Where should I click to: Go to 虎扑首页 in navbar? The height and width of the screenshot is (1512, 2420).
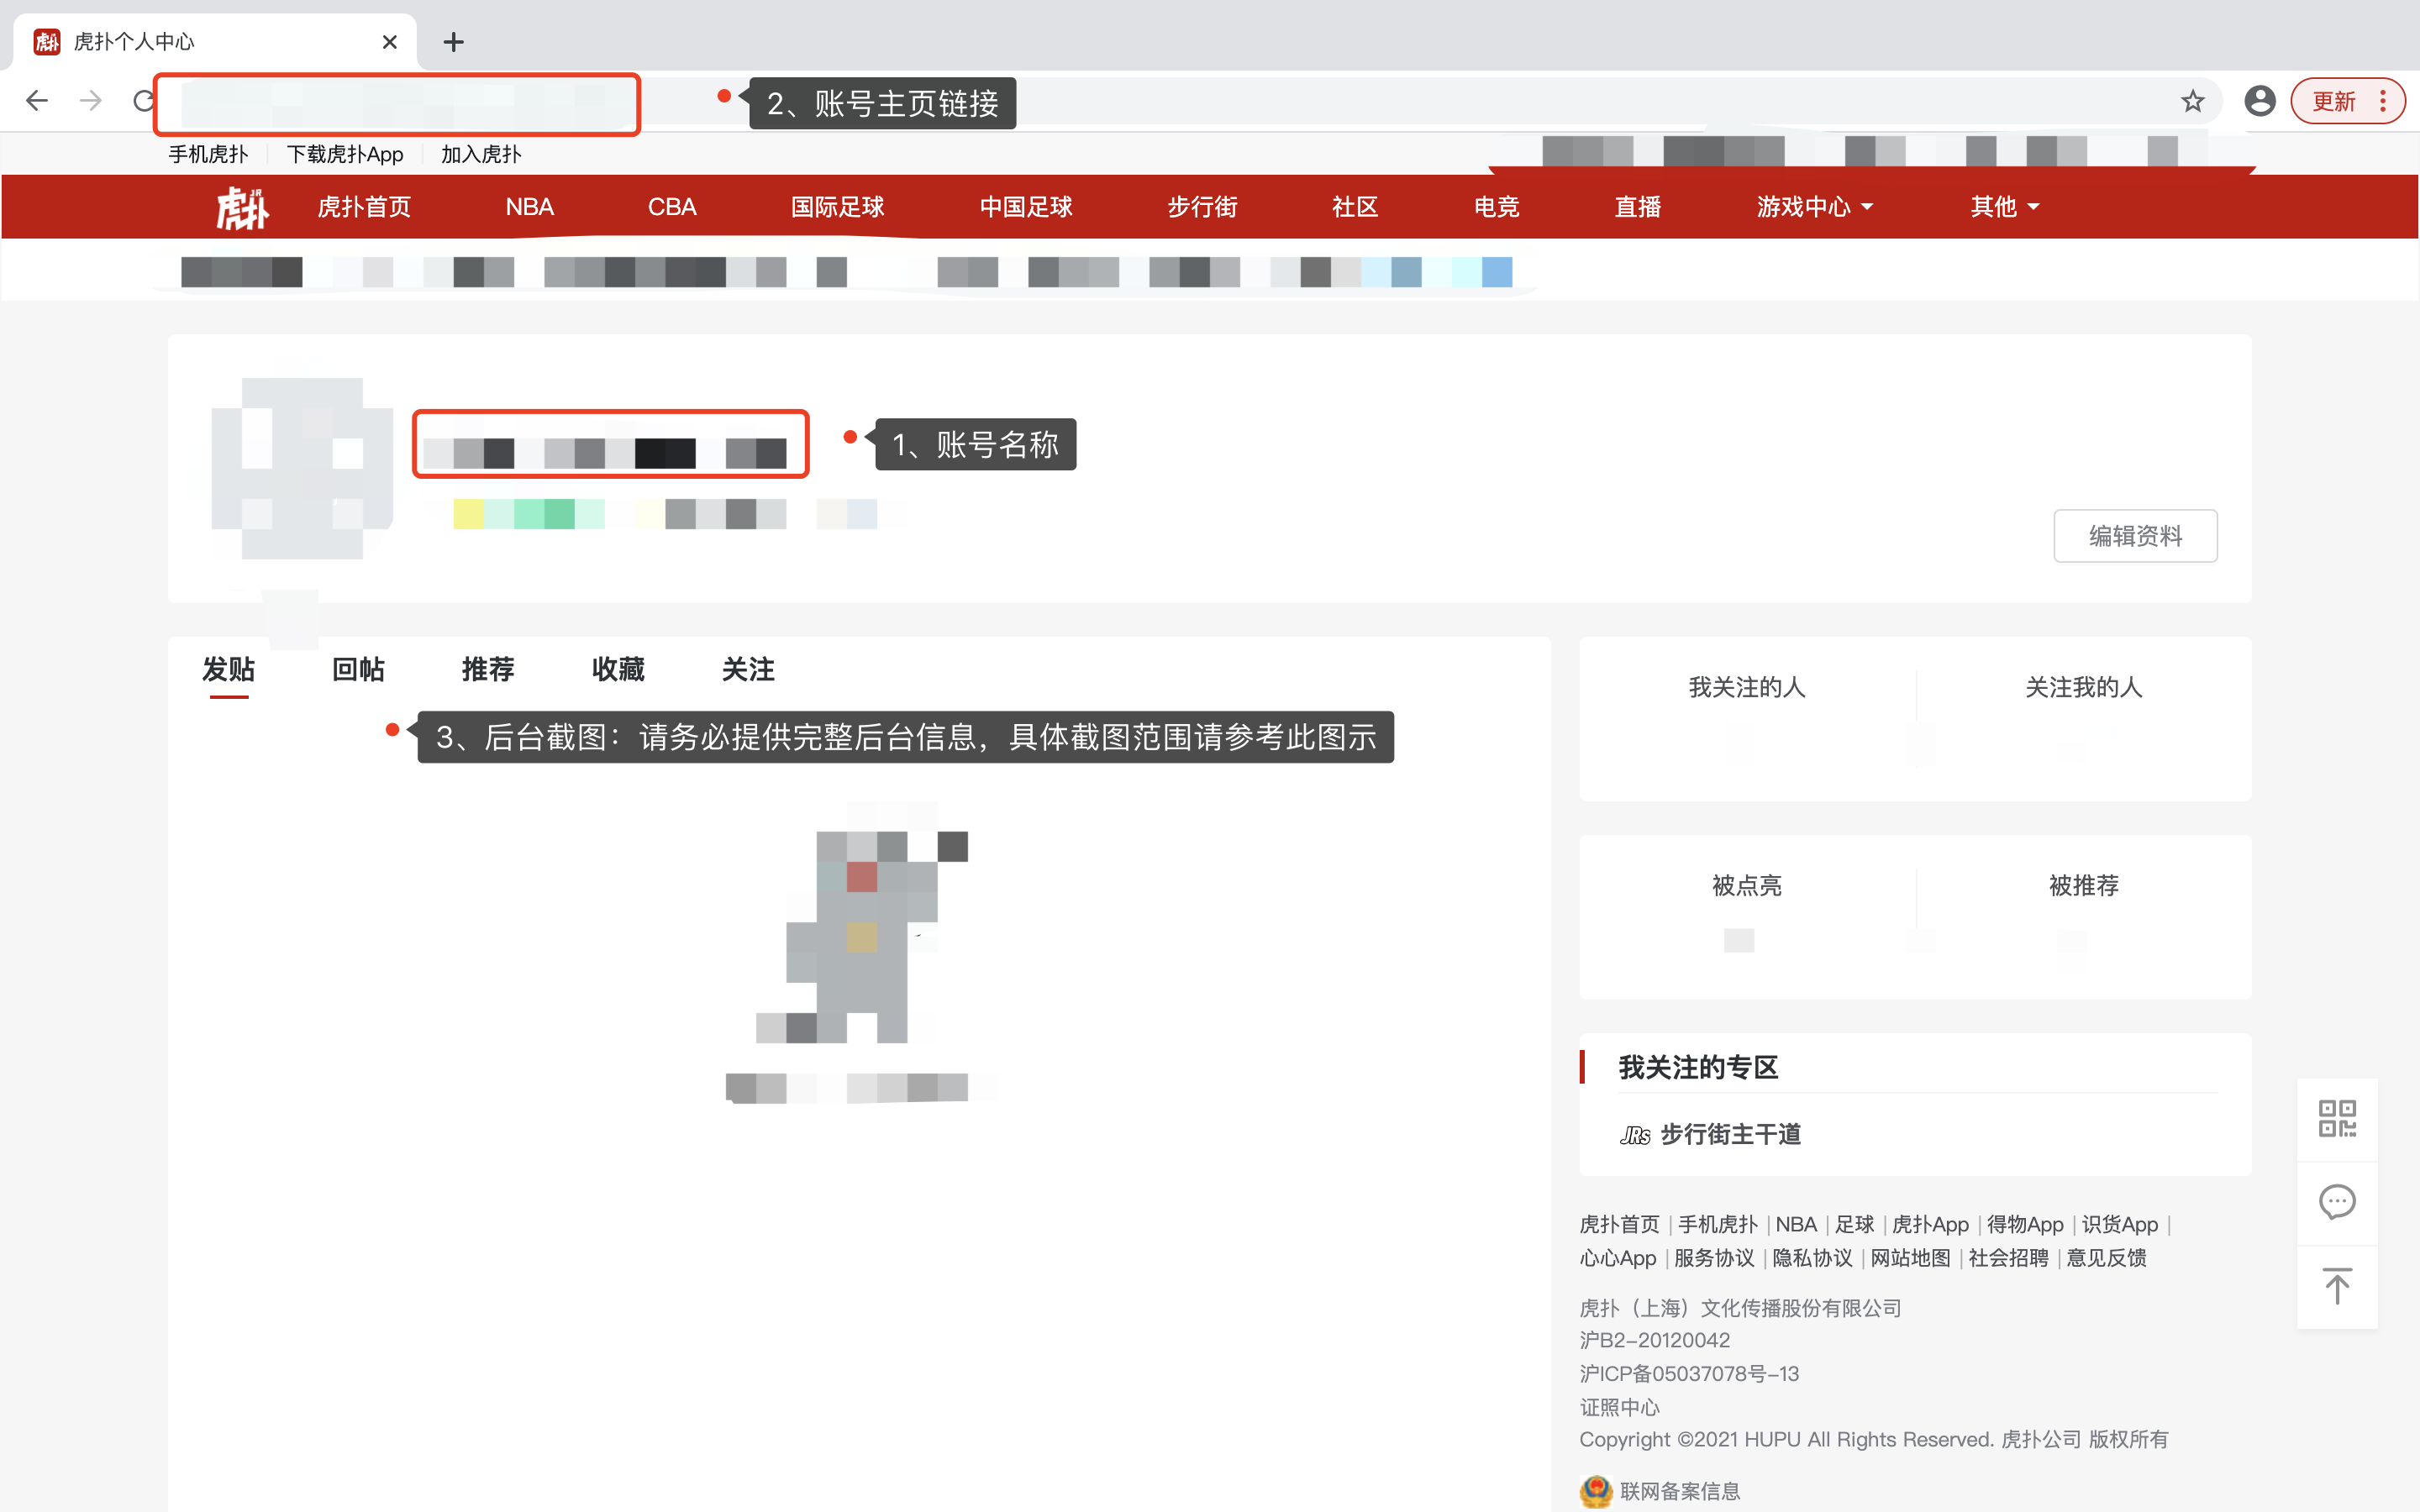point(364,207)
